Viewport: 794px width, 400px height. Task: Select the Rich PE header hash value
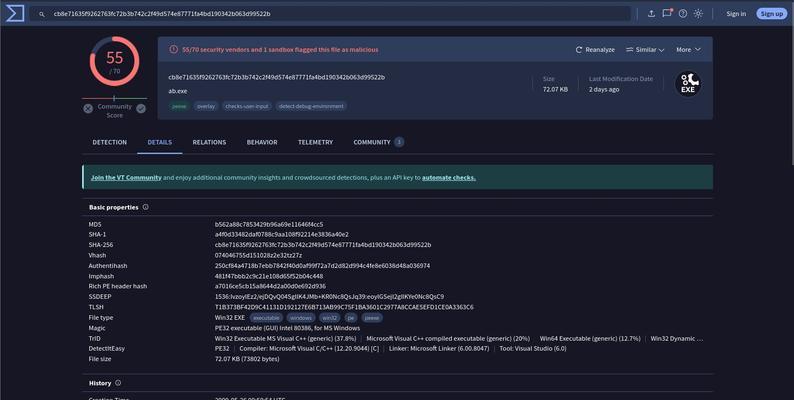[x=270, y=286]
